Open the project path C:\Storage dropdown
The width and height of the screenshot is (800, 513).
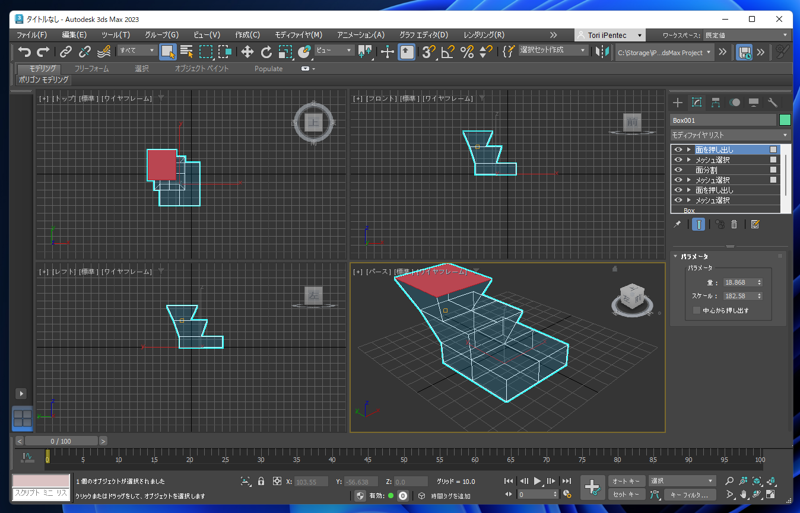coord(664,53)
